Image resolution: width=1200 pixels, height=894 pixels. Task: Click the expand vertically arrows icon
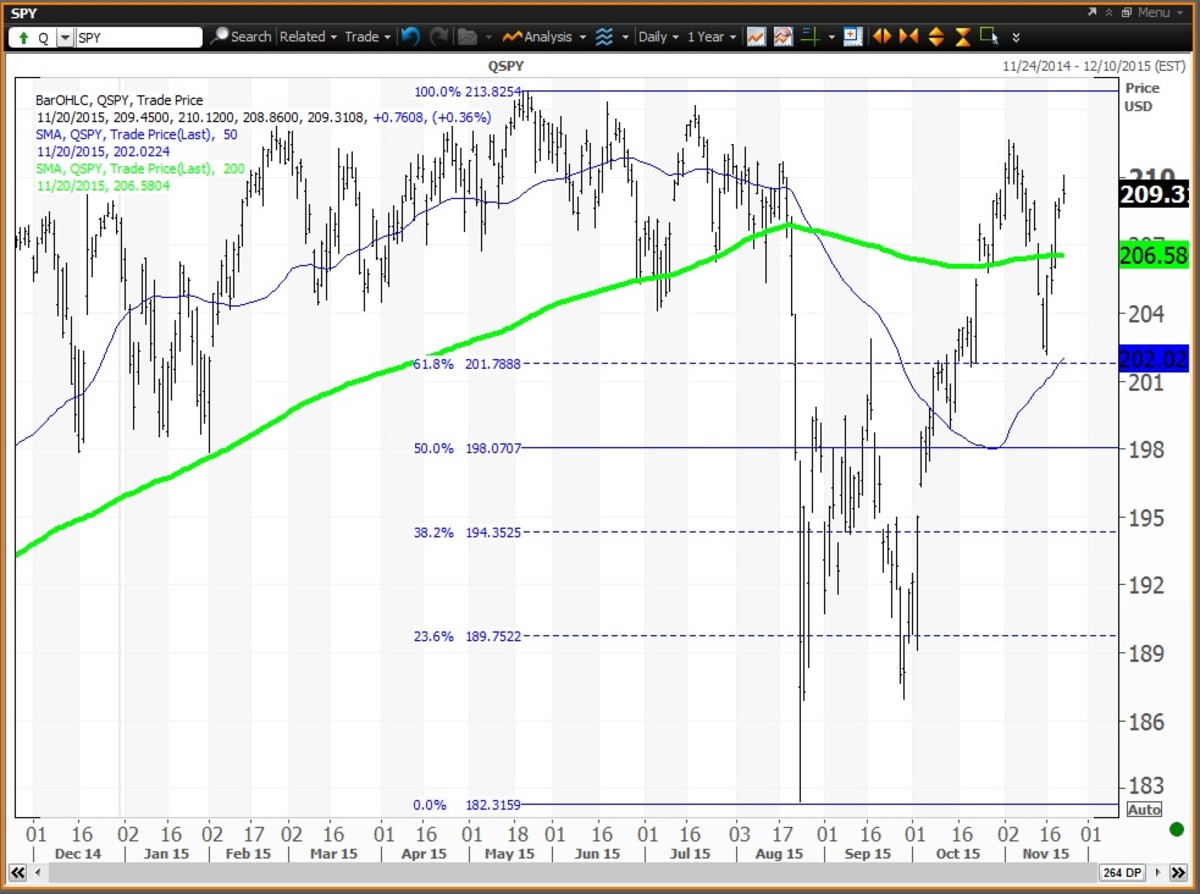coord(936,37)
